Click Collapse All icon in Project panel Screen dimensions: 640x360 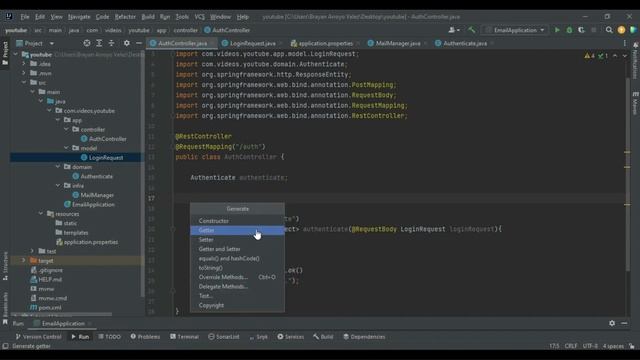[111, 43]
